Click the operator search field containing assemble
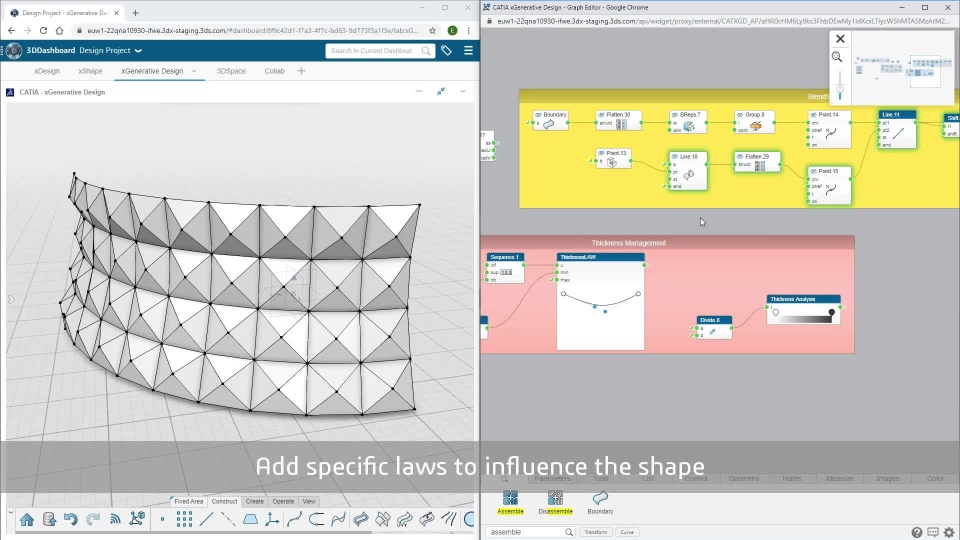Image resolution: width=960 pixels, height=540 pixels. (530, 532)
